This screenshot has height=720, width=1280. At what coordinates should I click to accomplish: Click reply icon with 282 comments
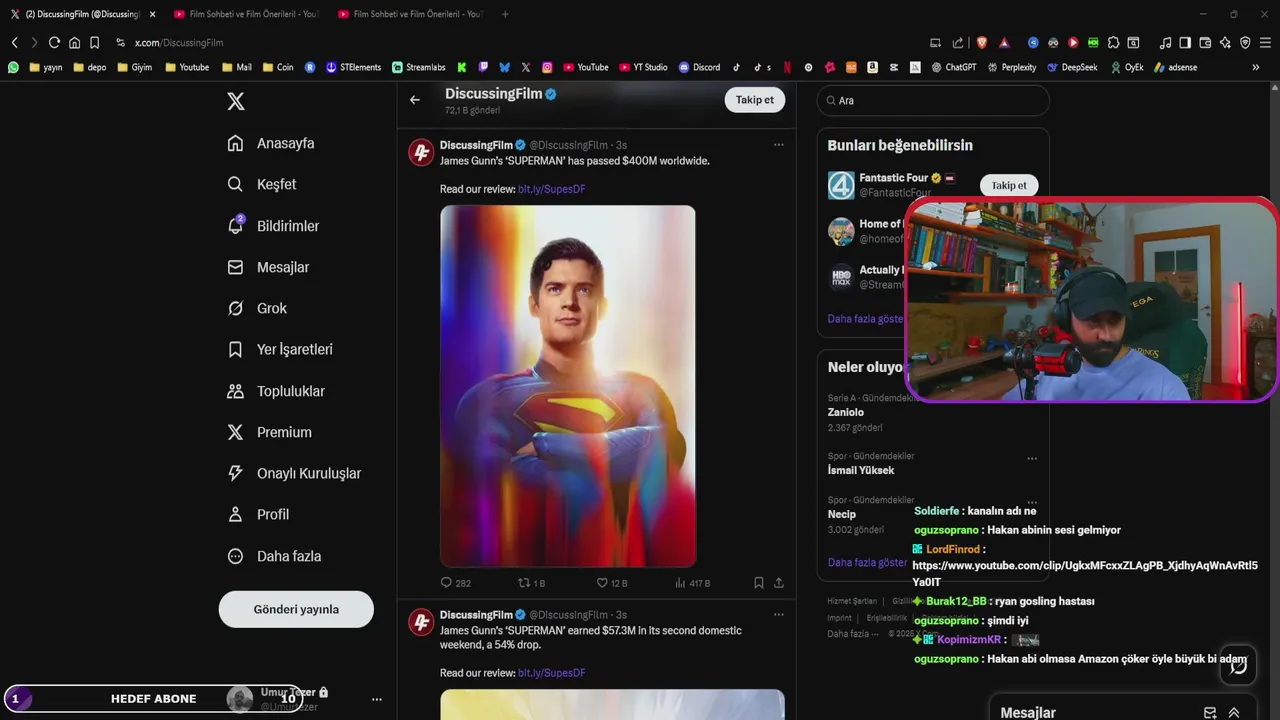click(x=456, y=582)
